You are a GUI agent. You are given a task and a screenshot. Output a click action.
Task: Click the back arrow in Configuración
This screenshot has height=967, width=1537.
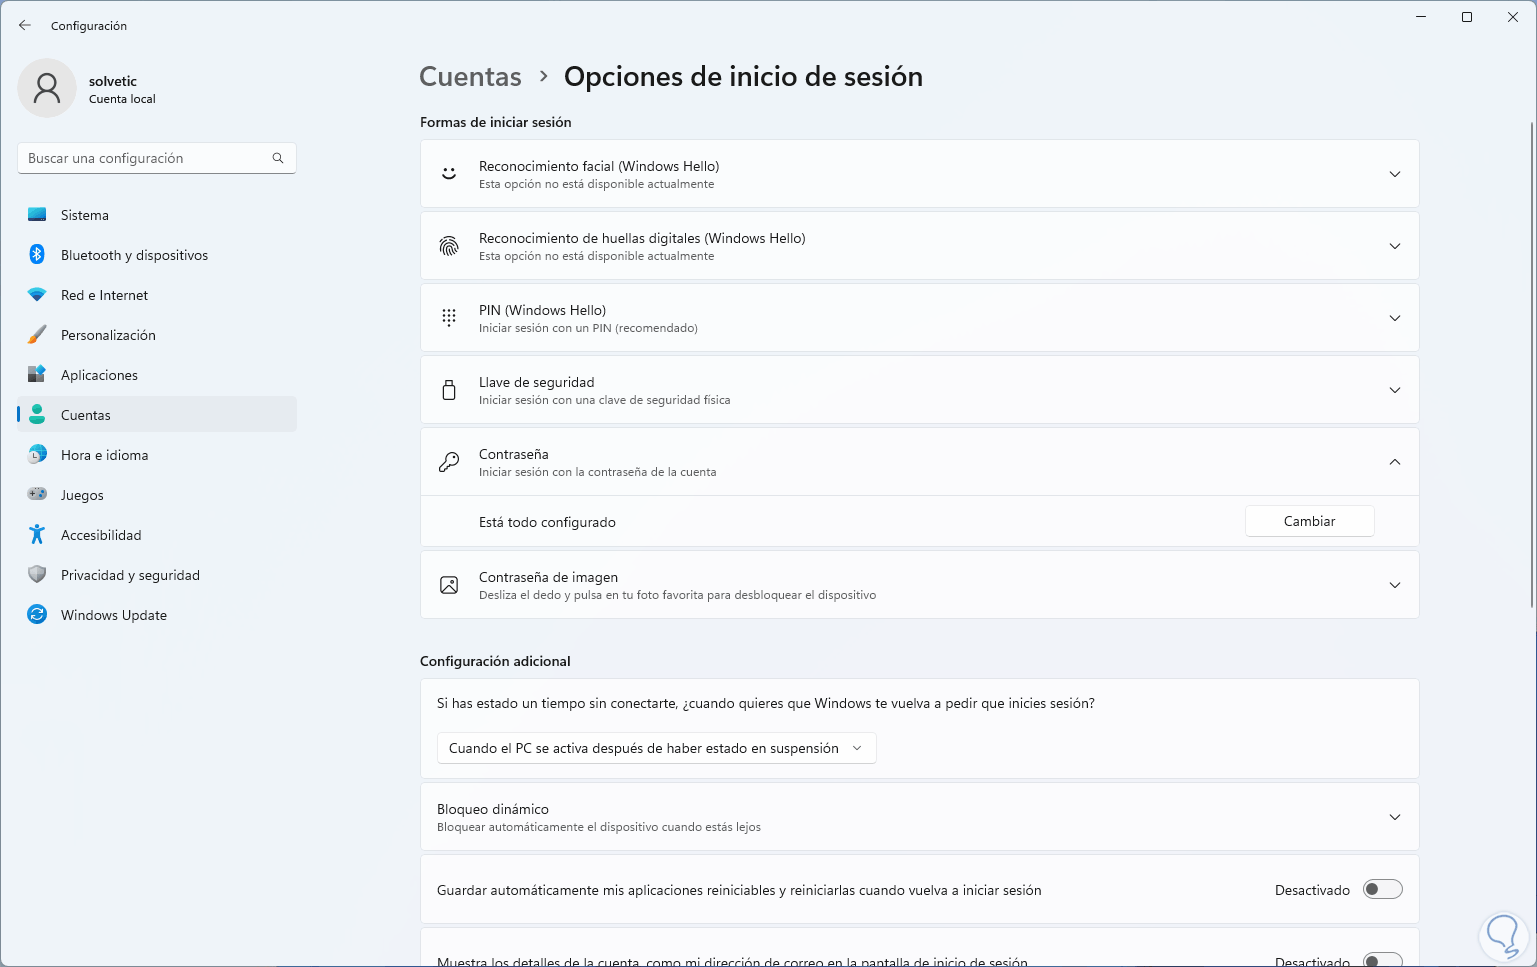[x=25, y=25]
